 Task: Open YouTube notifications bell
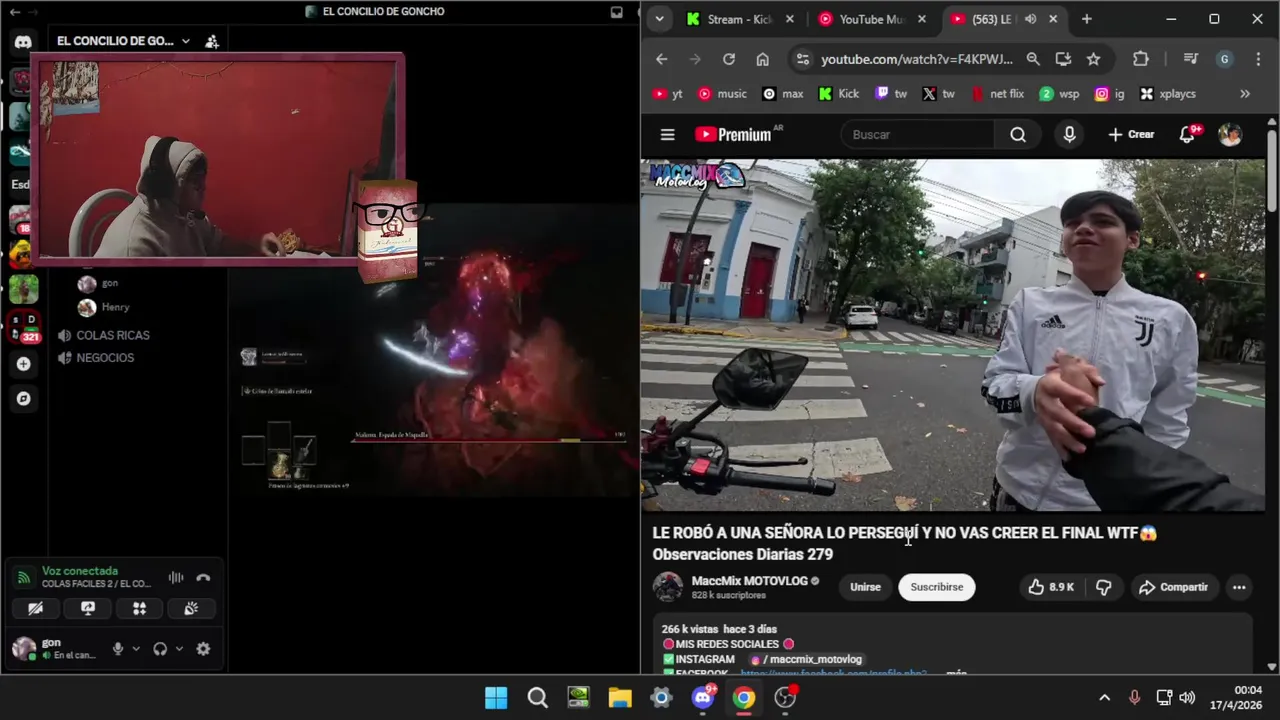click(x=1187, y=134)
